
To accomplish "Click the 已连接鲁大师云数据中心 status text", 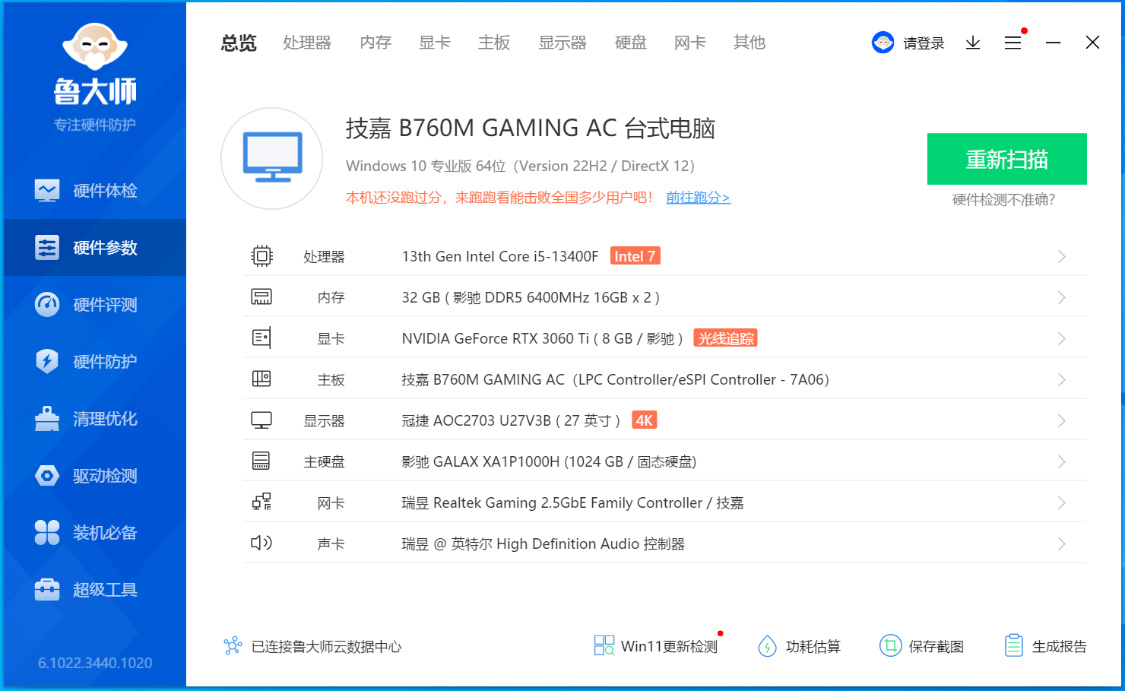I will (x=326, y=647).
